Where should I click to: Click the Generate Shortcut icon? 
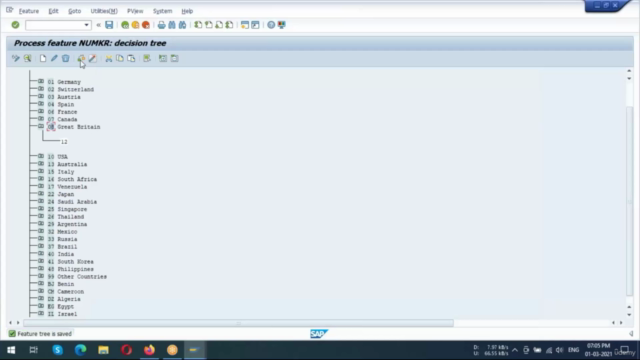[x=255, y=25]
